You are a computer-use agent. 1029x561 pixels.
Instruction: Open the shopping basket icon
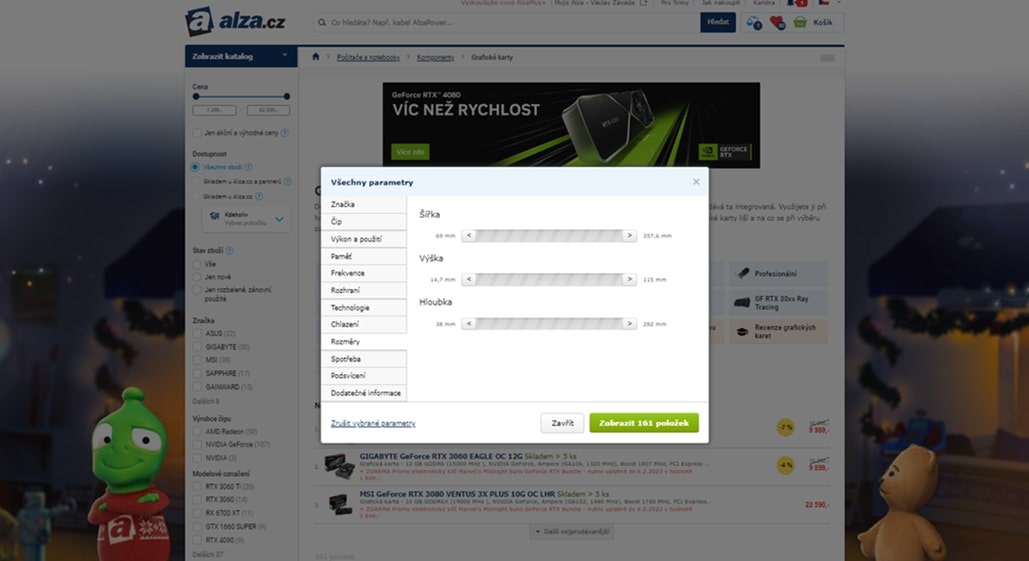click(x=800, y=22)
